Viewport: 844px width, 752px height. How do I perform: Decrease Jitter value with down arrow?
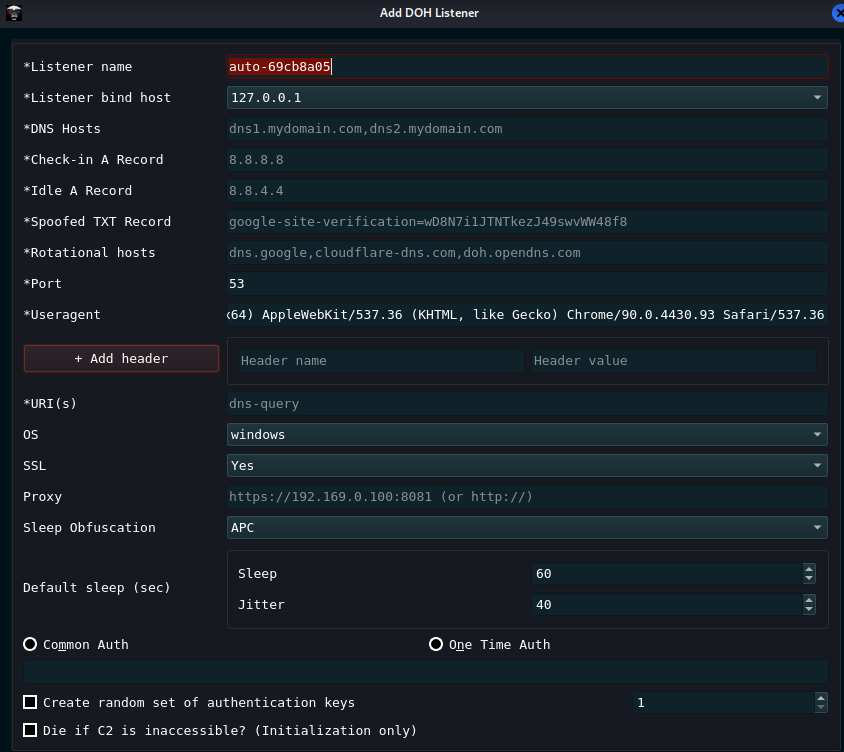[x=809, y=610]
